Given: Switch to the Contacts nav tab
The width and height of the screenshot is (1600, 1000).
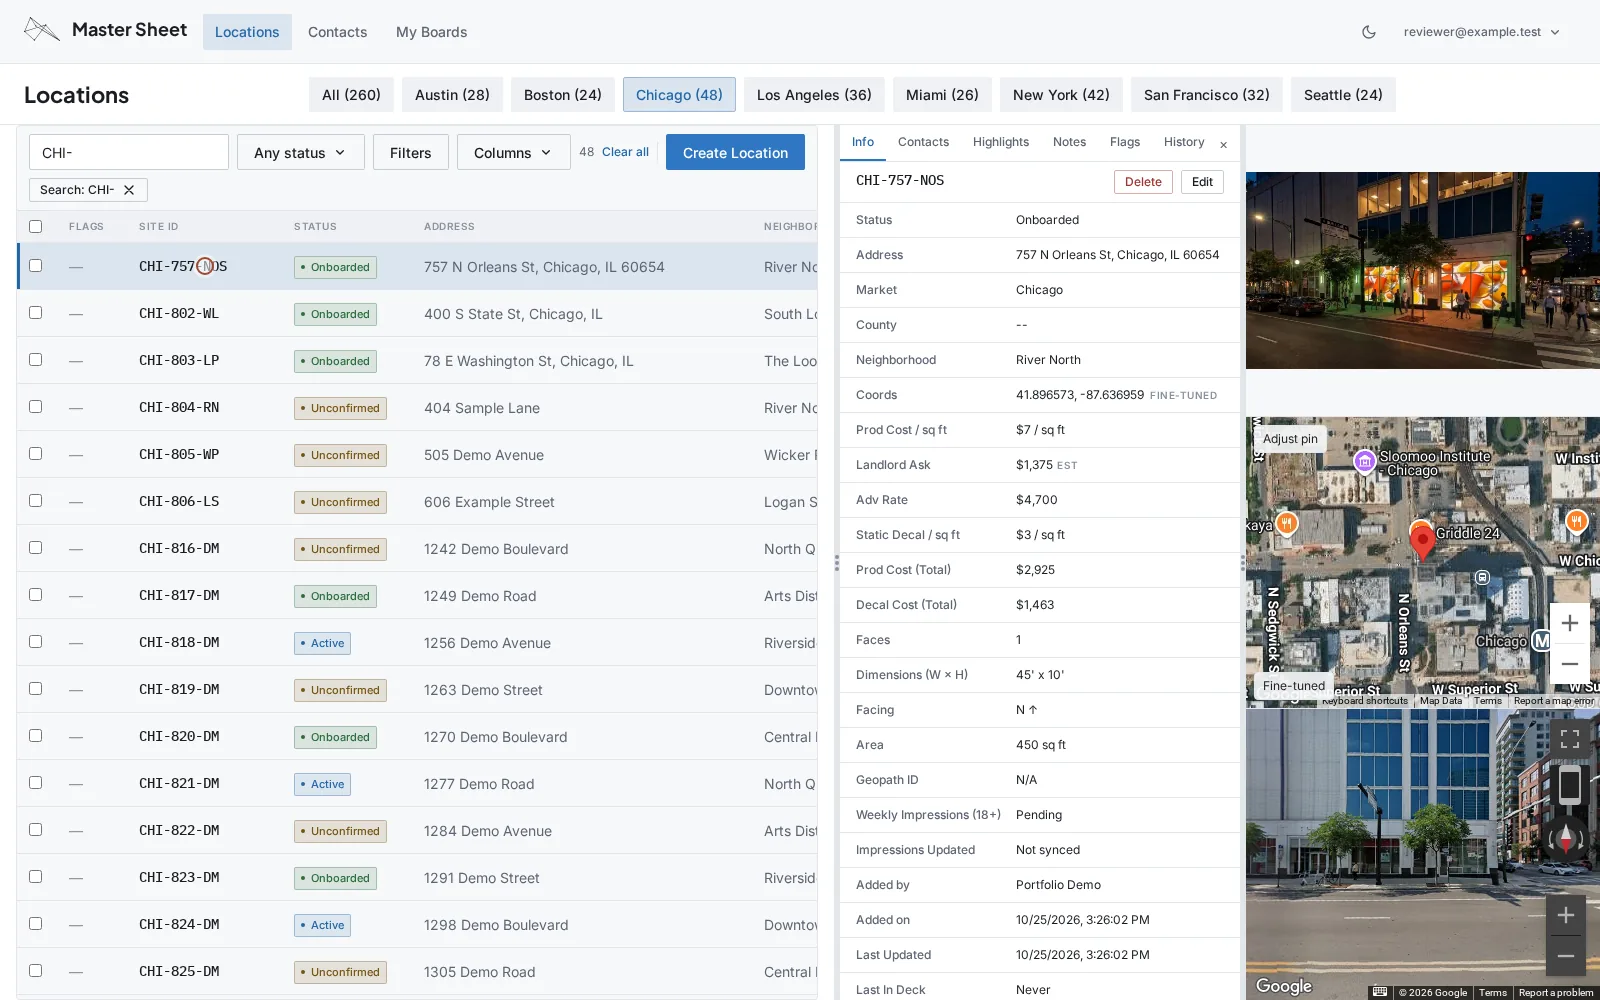Looking at the screenshot, I should (338, 32).
